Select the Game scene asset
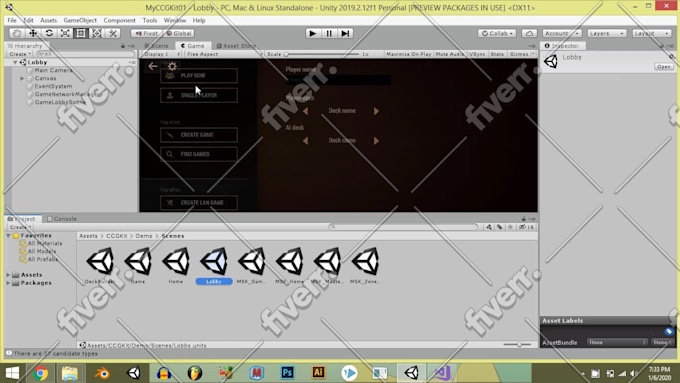The image size is (680, 383). click(138, 265)
